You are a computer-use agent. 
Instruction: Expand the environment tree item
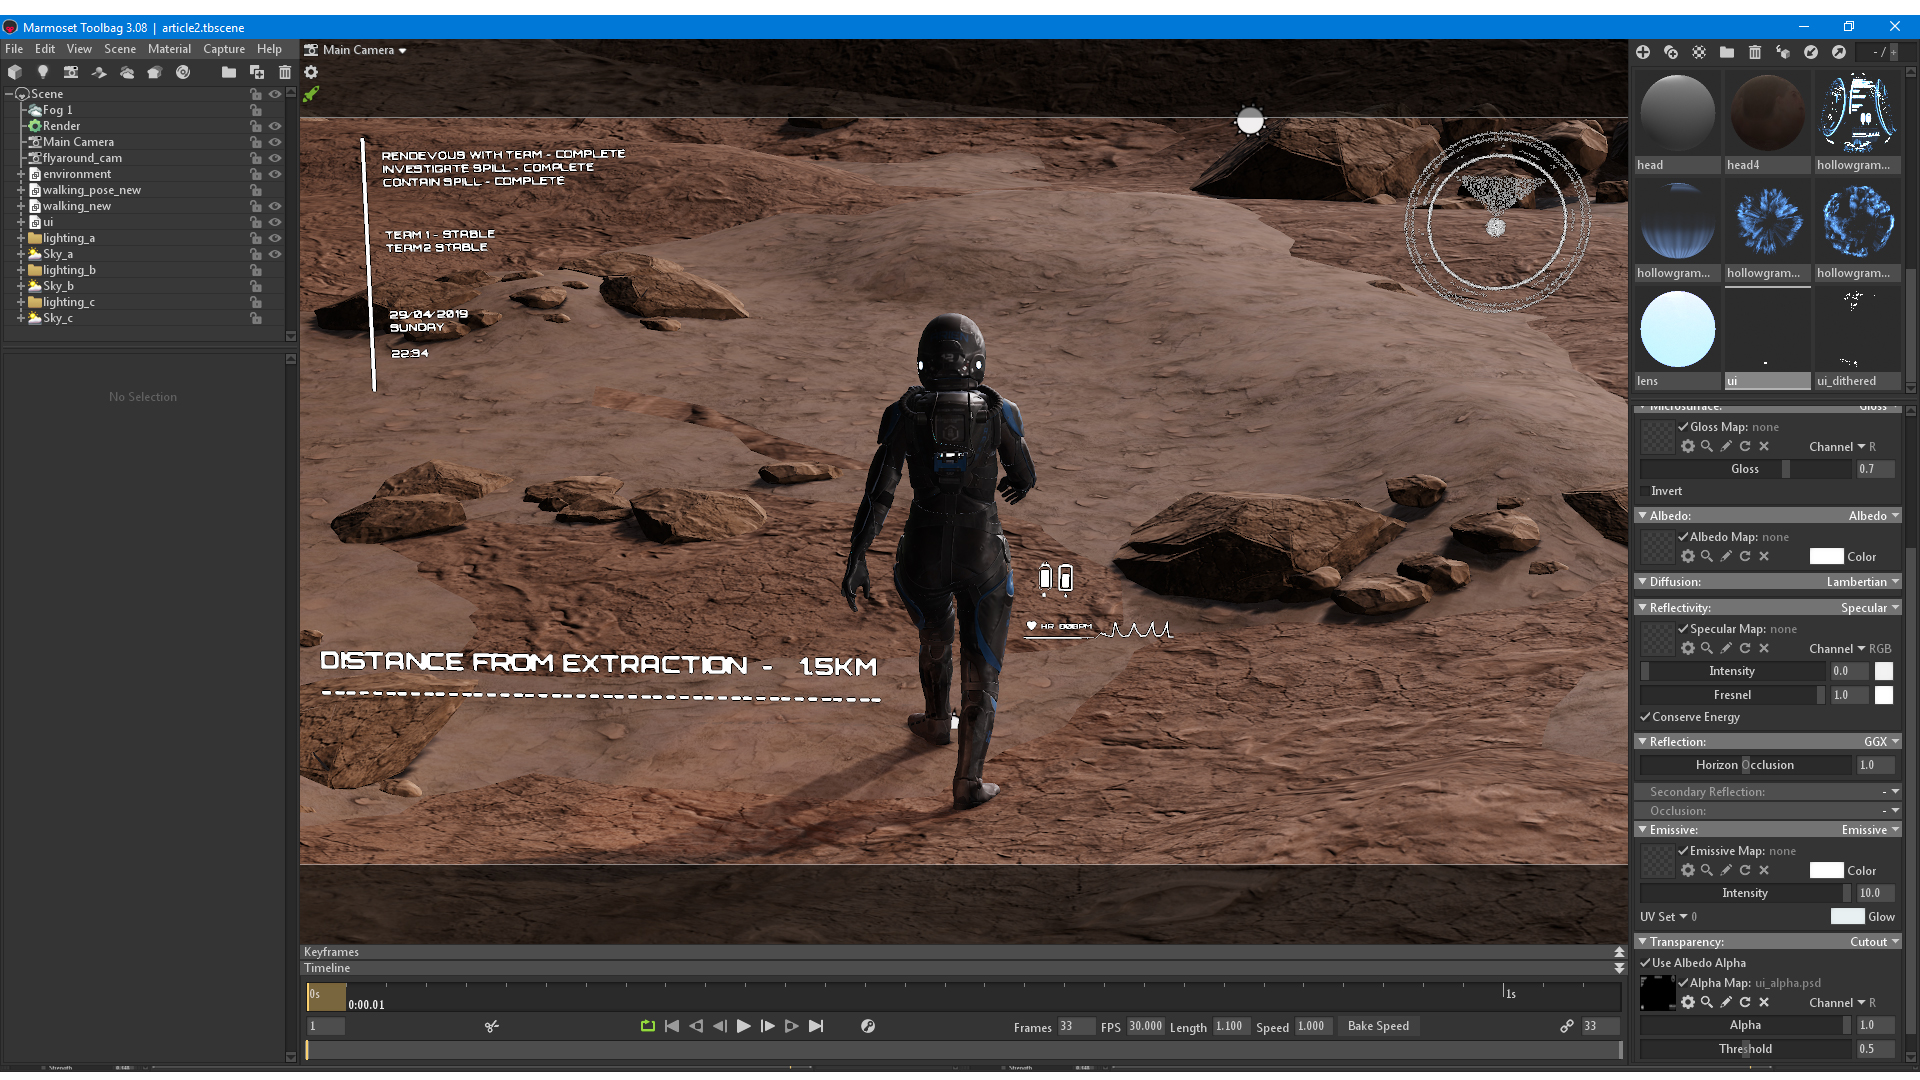(20, 174)
